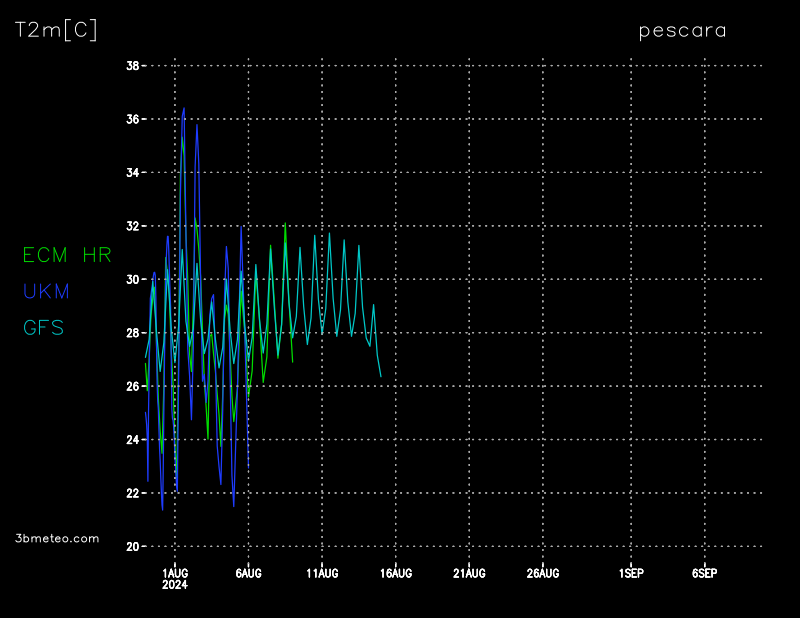The image size is (800, 618).
Task: Open the 3bmeteo.com watermark link
Action: [58, 538]
